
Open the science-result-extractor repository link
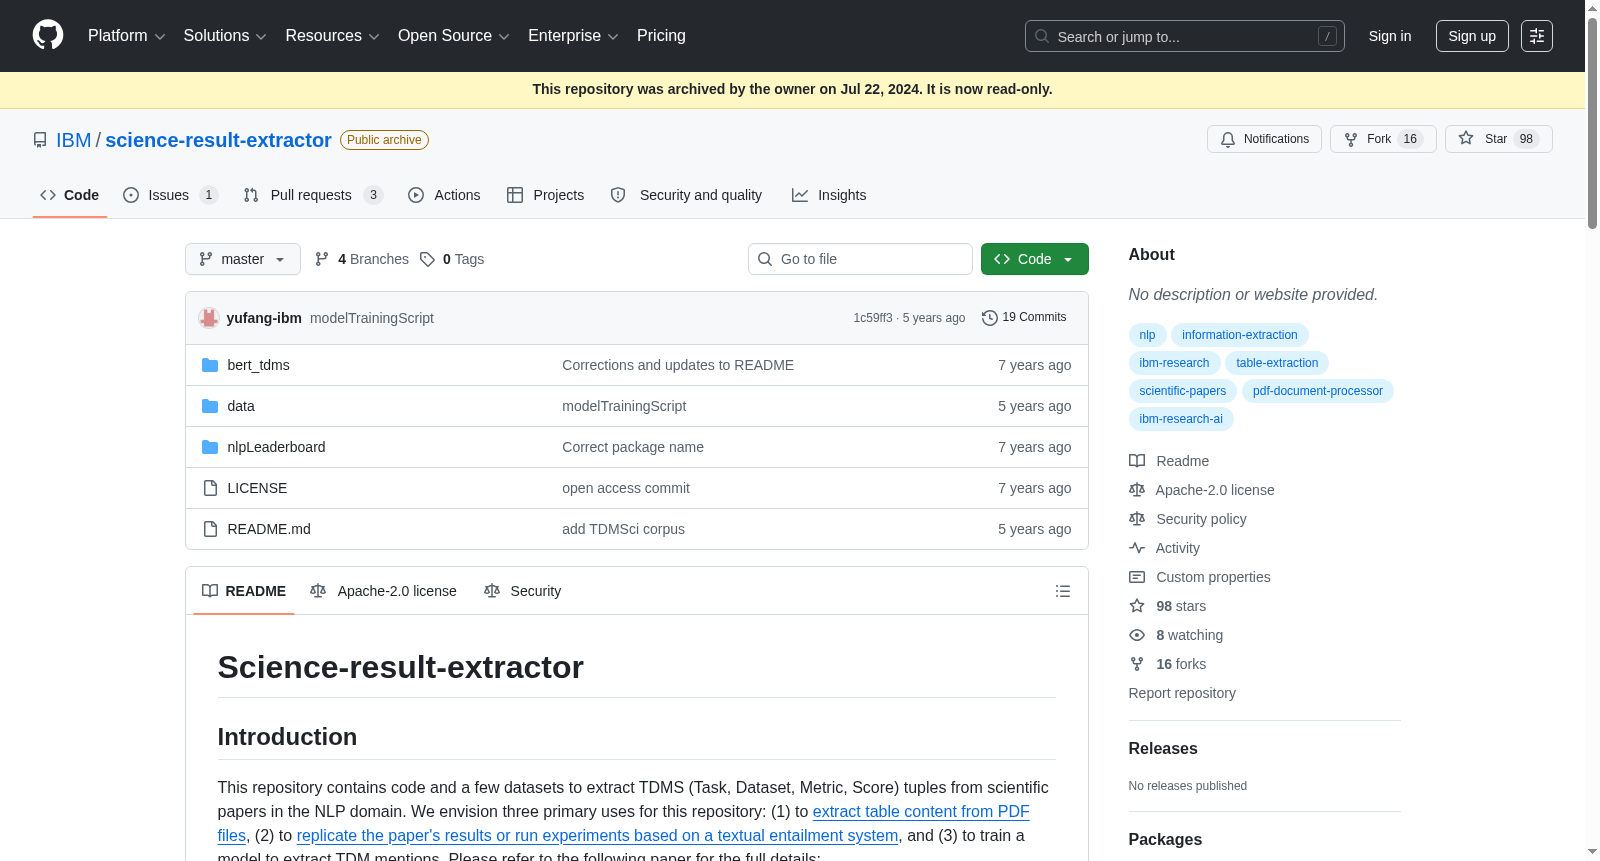click(x=218, y=140)
